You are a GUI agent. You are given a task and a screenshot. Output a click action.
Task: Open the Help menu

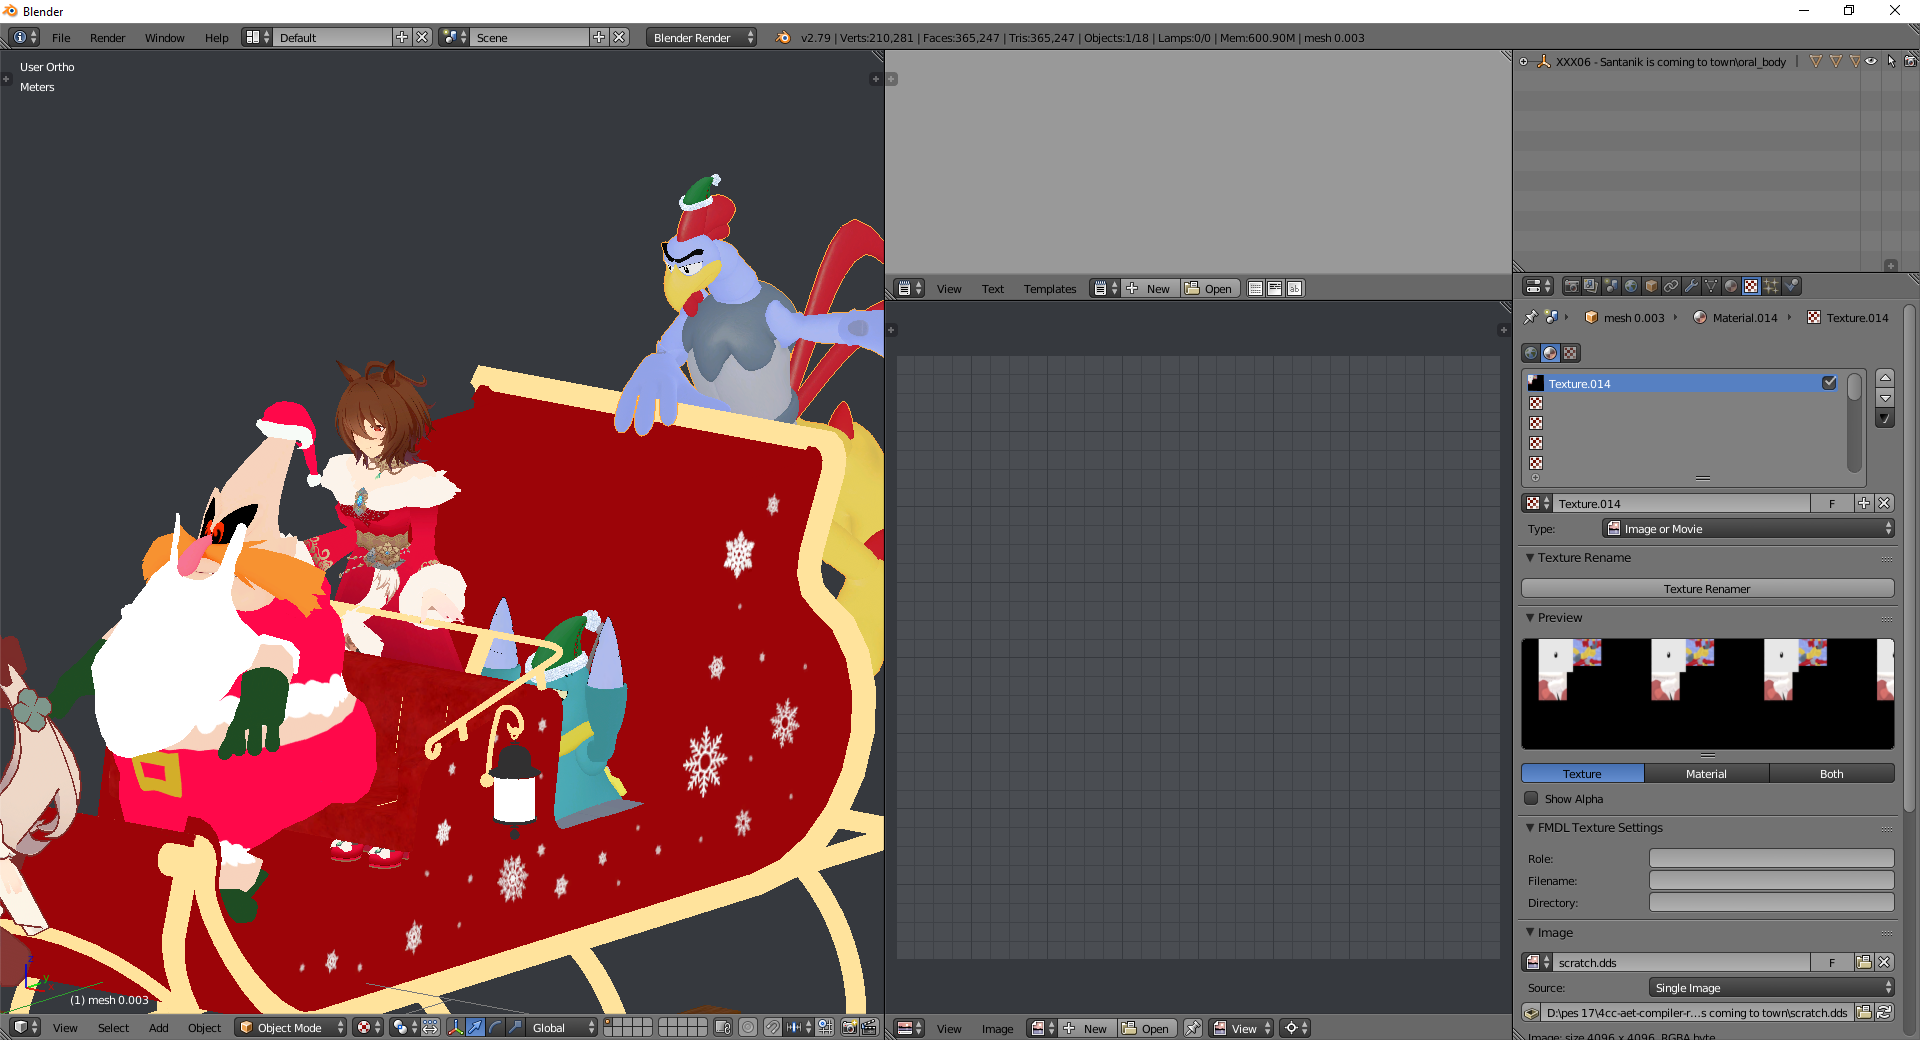pos(216,37)
